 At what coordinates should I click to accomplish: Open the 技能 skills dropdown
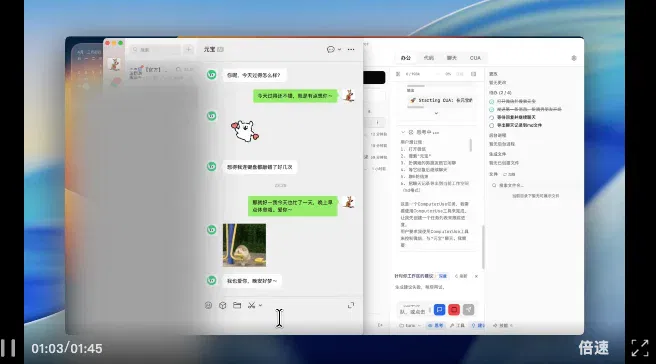click(503, 325)
